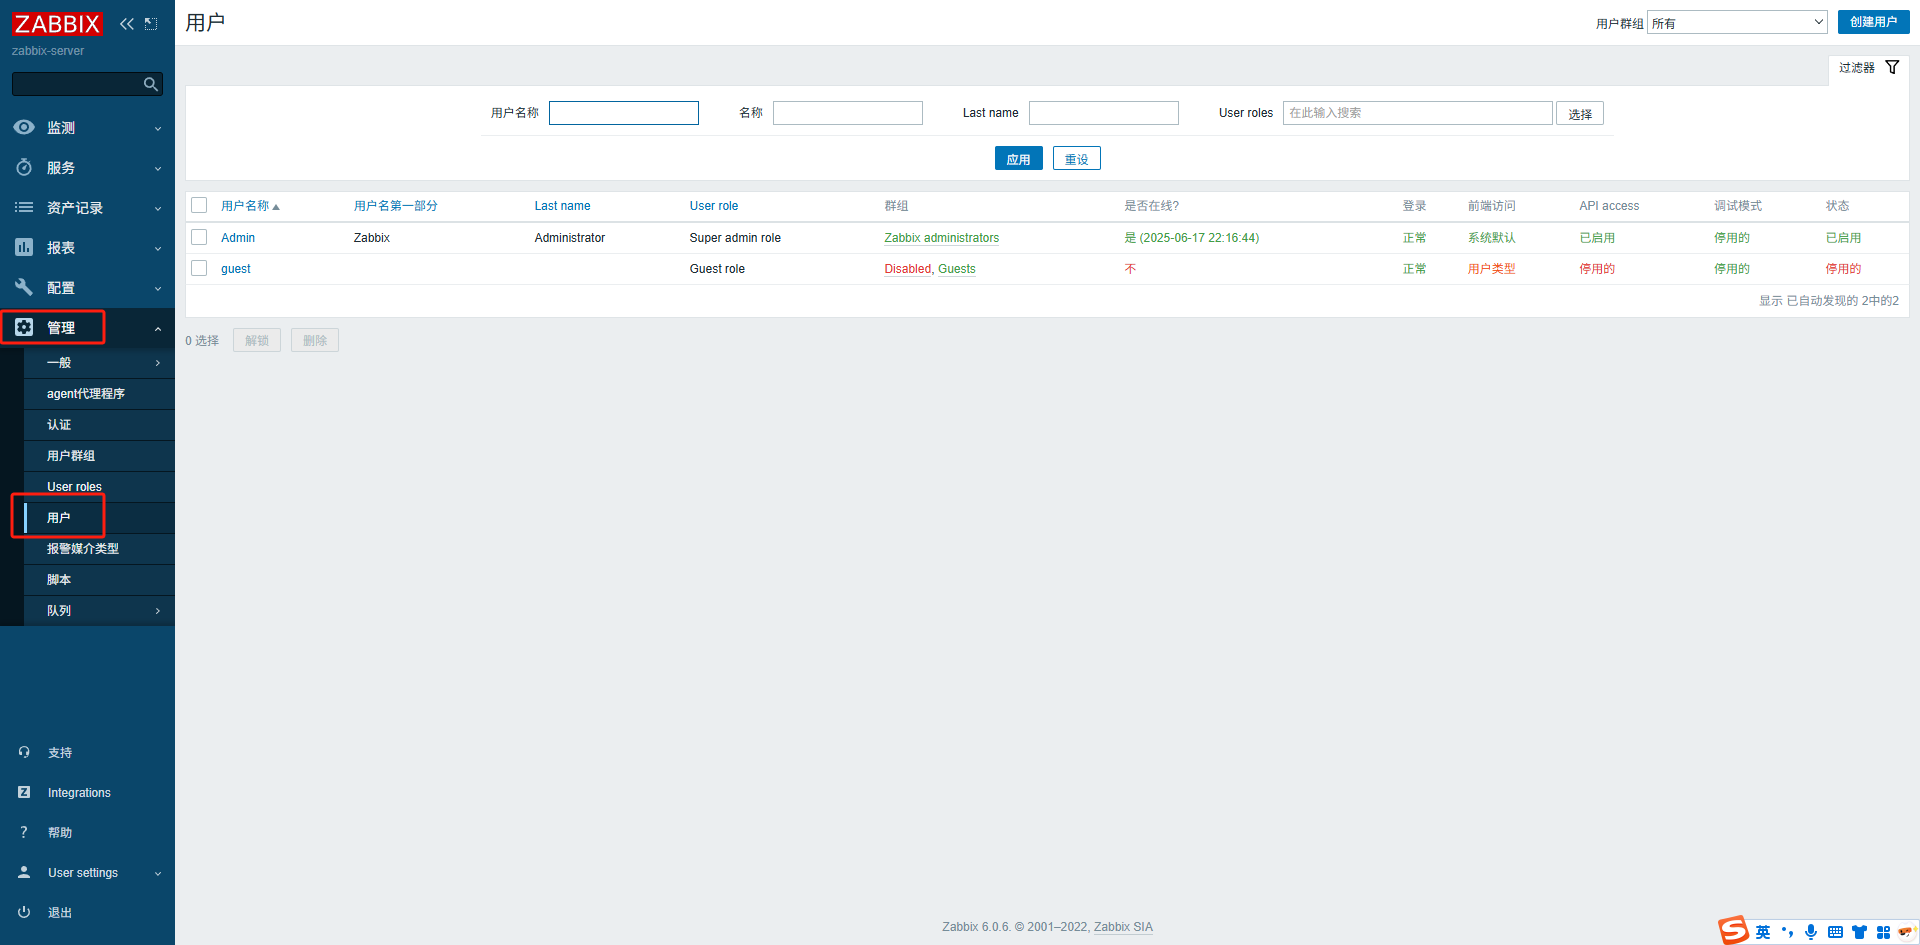This screenshot has height=945, width=1920.
Task: Click the IME microphone icon
Action: point(1811,932)
